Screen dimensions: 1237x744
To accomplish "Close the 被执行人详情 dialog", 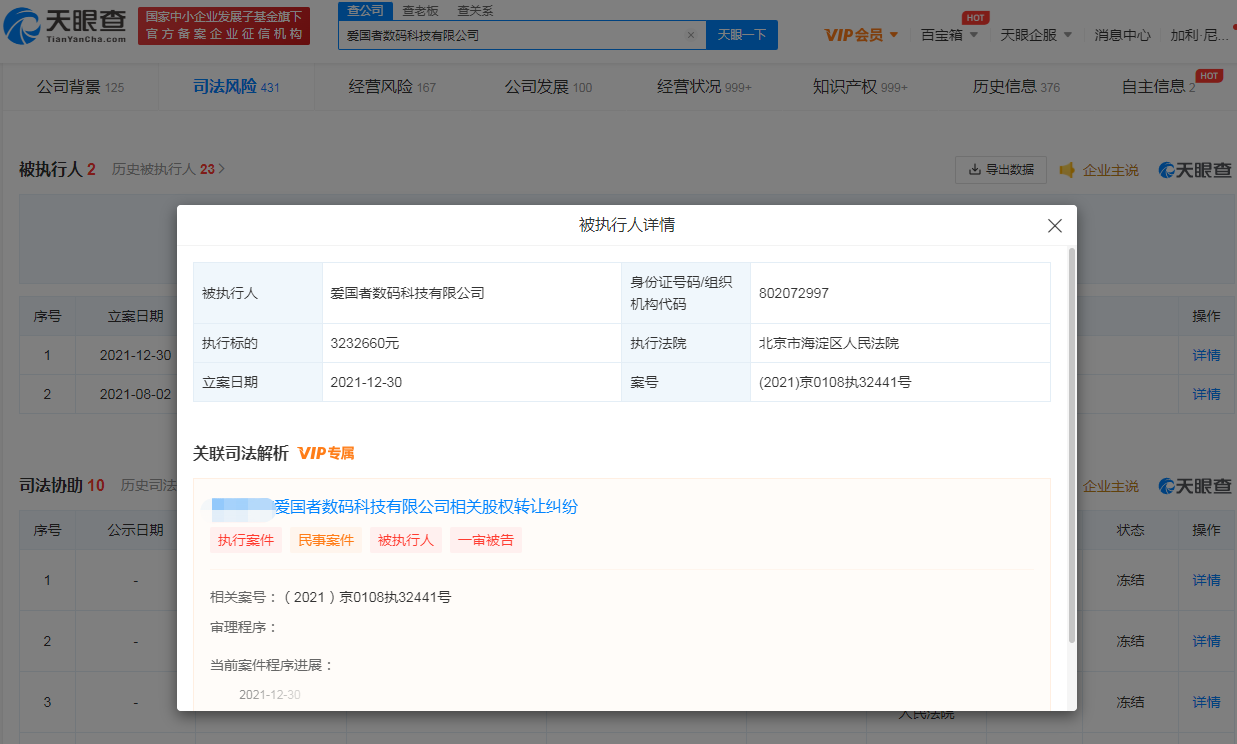I will [x=1054, y=226].
